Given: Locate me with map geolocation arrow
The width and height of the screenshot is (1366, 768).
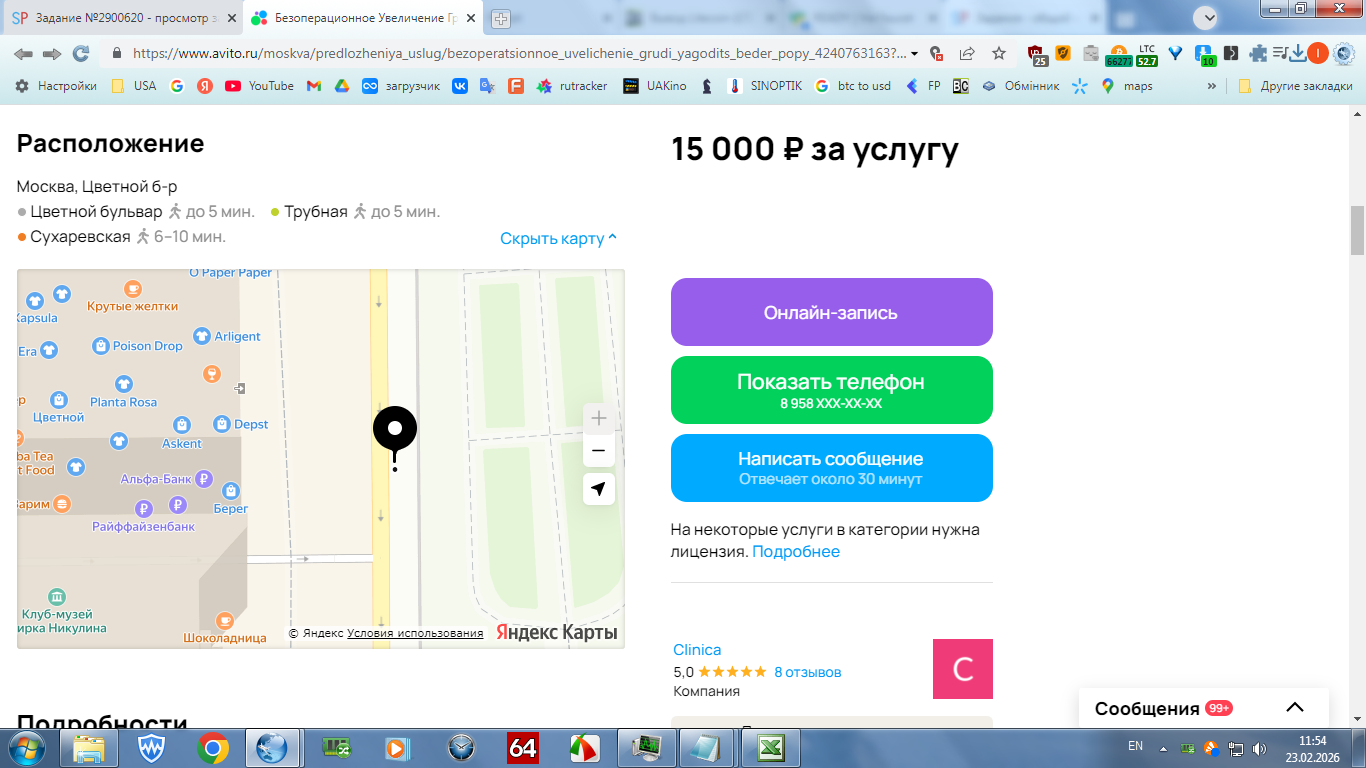Looking at the screenshot, I should point(598,489).
